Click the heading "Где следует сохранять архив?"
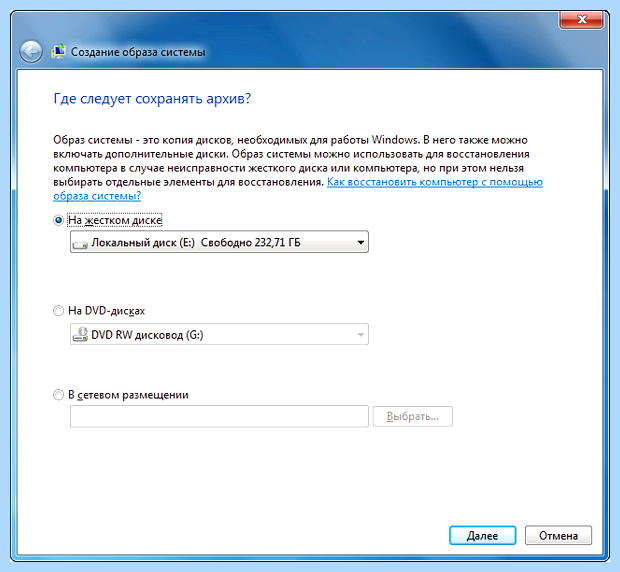Screen dimensions: 620x572 (x=152, y=98)
